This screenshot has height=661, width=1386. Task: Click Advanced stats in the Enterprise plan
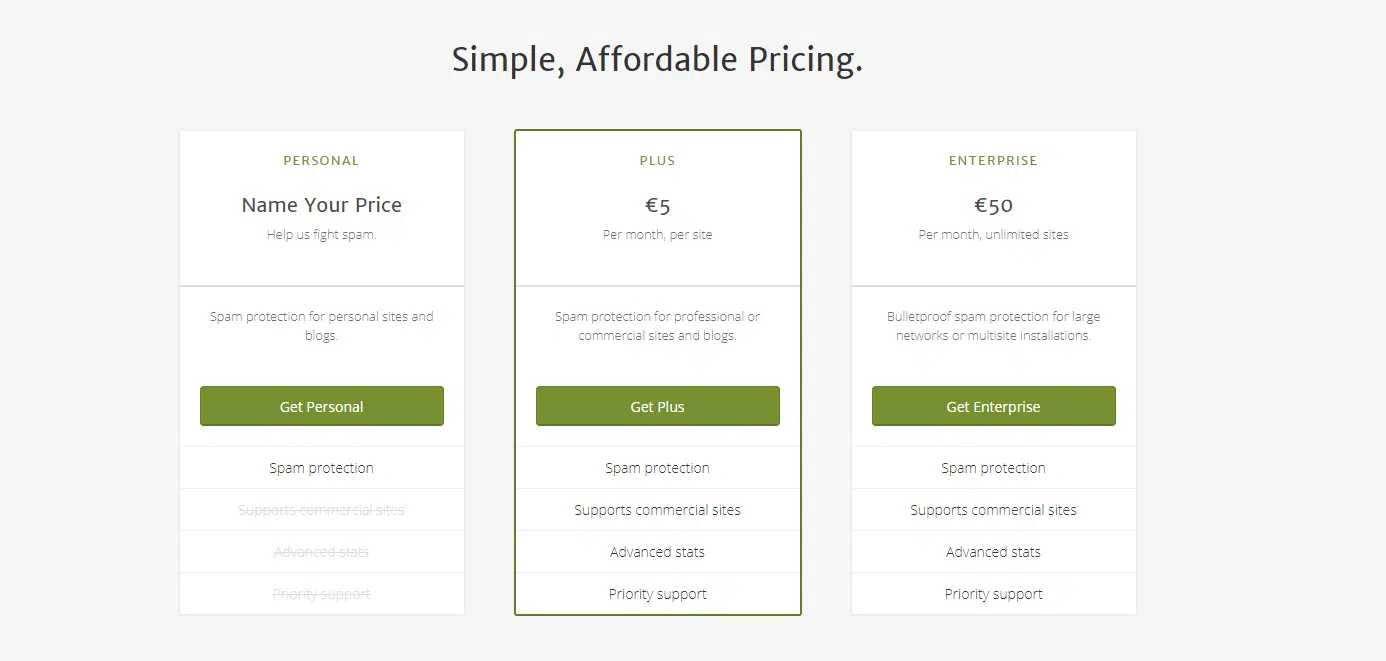tap(993, 552)
